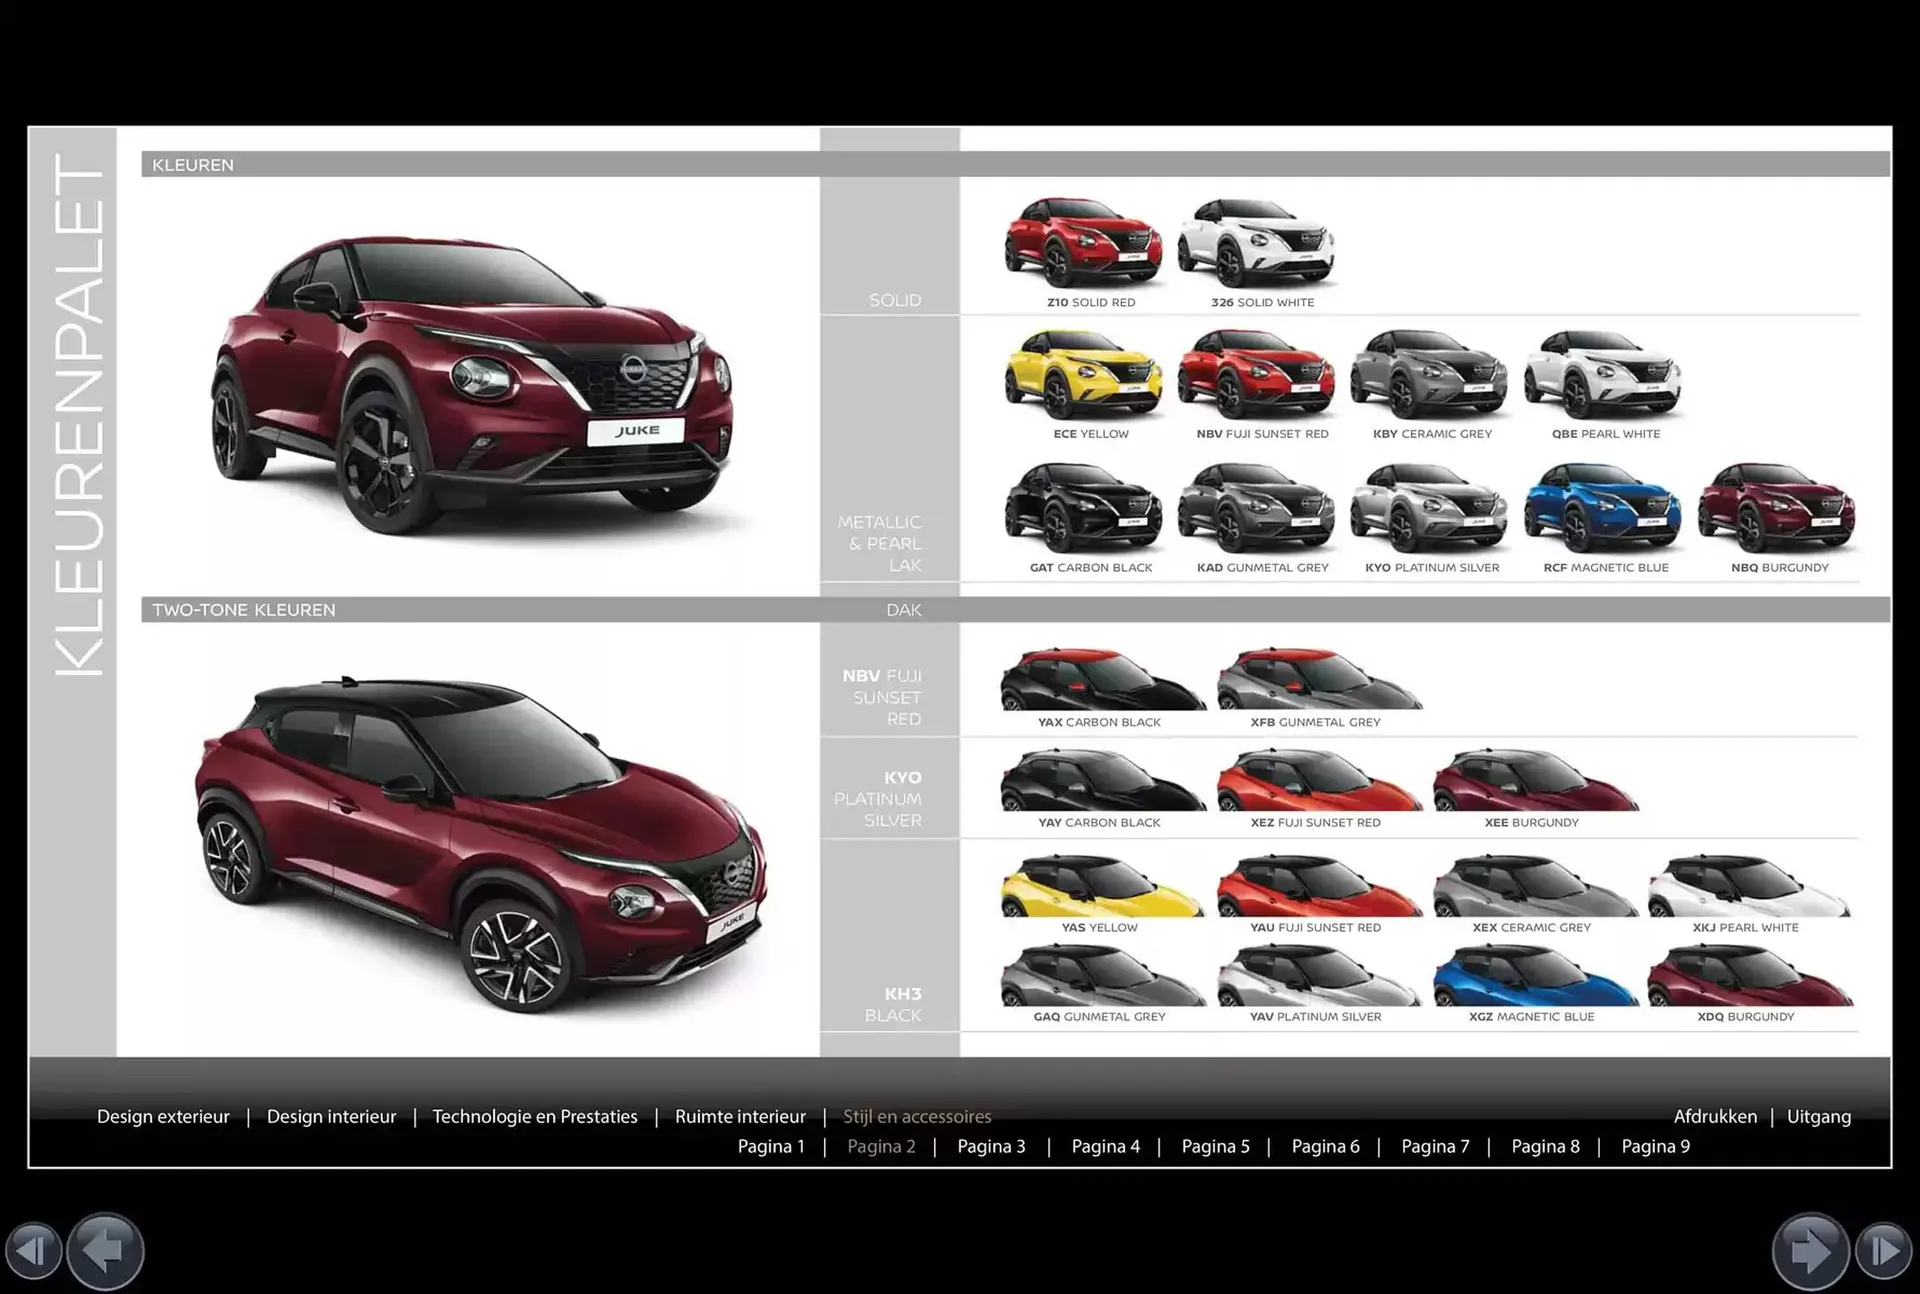
Task: Go to Pagina 9
Action: (x=1655, y=1147)
